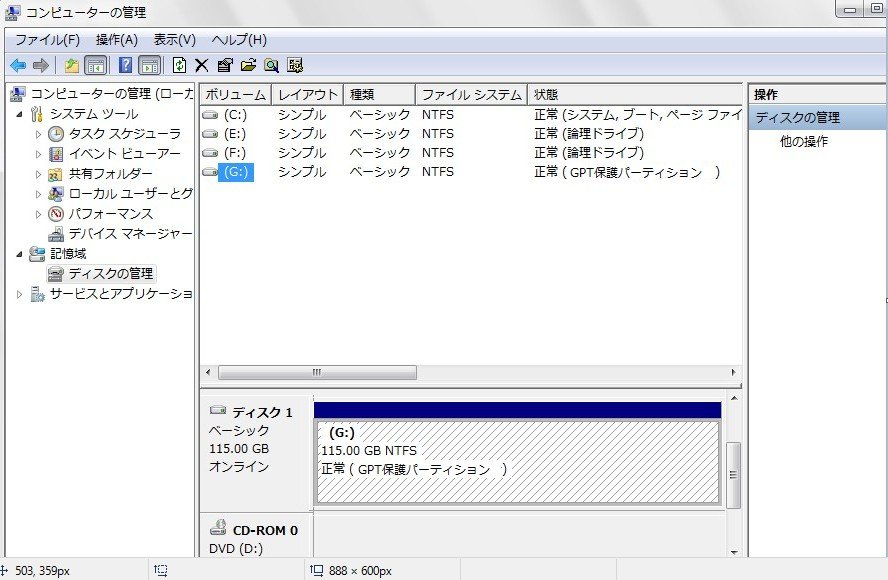Screen dimensions: 888x580
Task: Collapse the システム ツール node arrow
Action: [19, 114]
